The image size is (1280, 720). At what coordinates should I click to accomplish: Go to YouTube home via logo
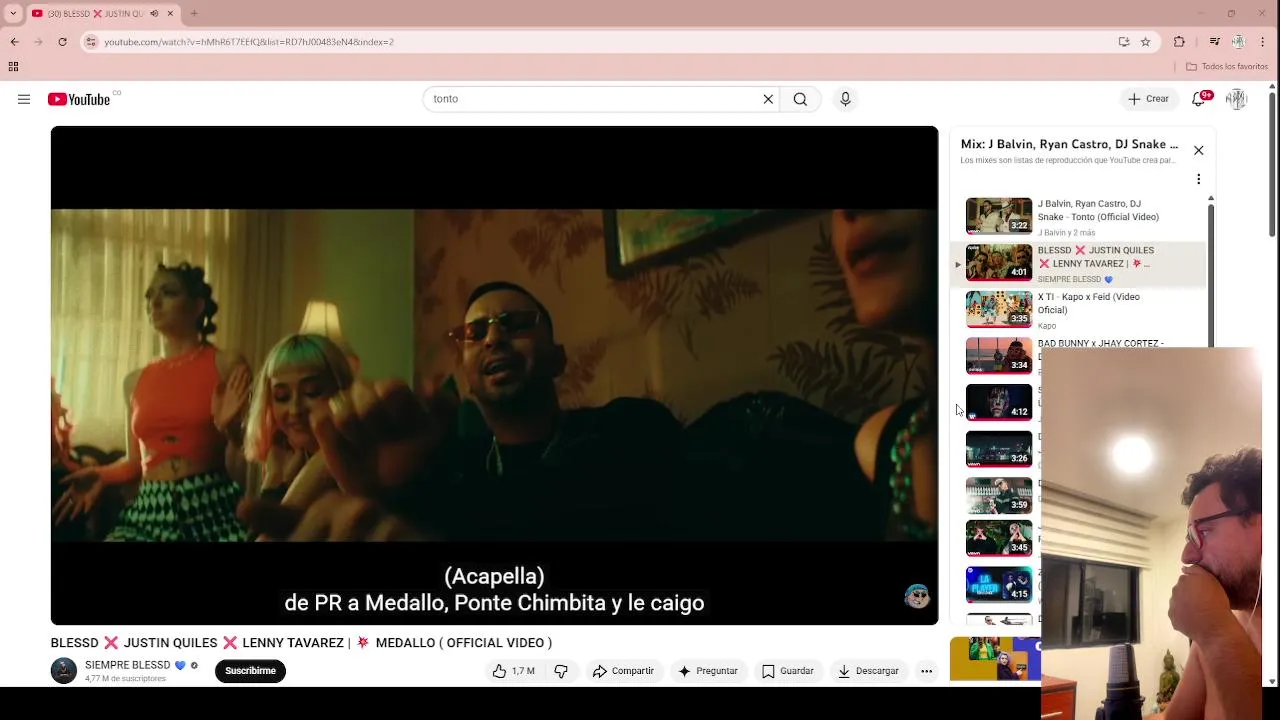point(78,99)
